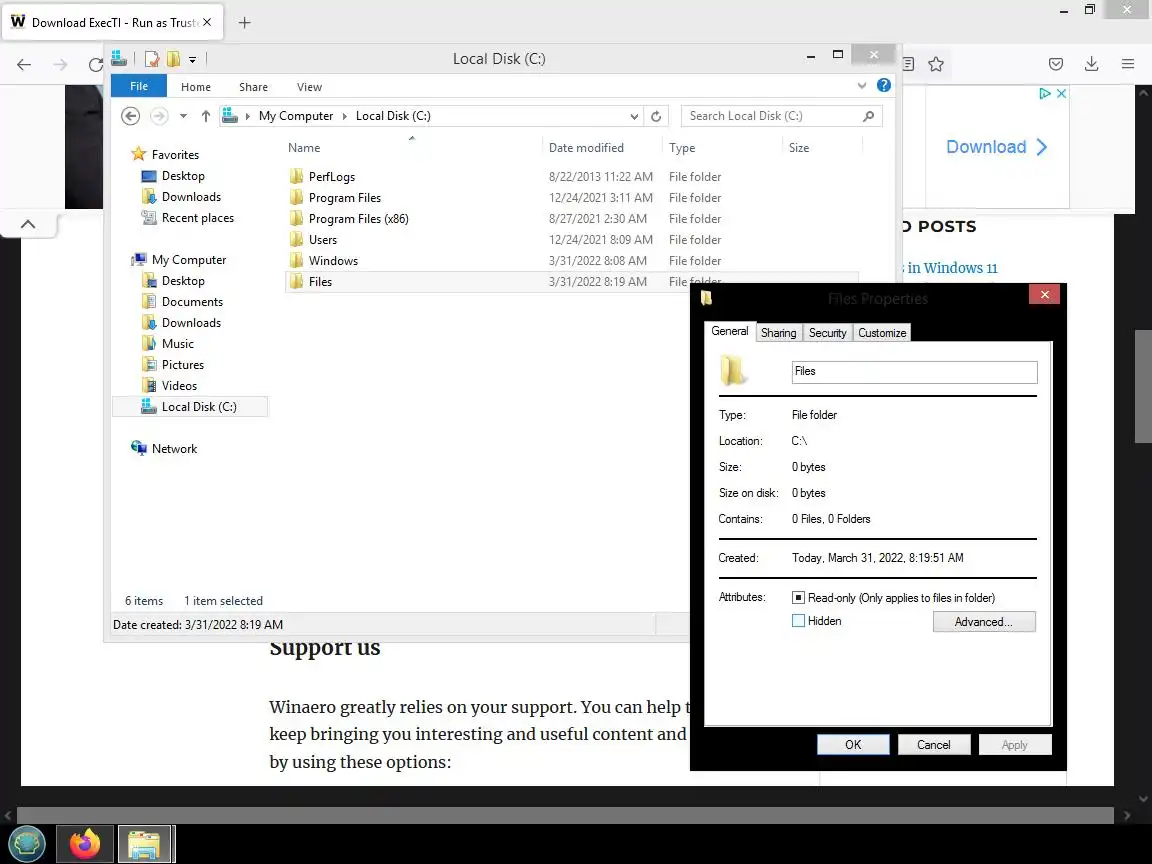
Task: Expand the Explorer ribbon chevron
Action: [x=862, y=86]
